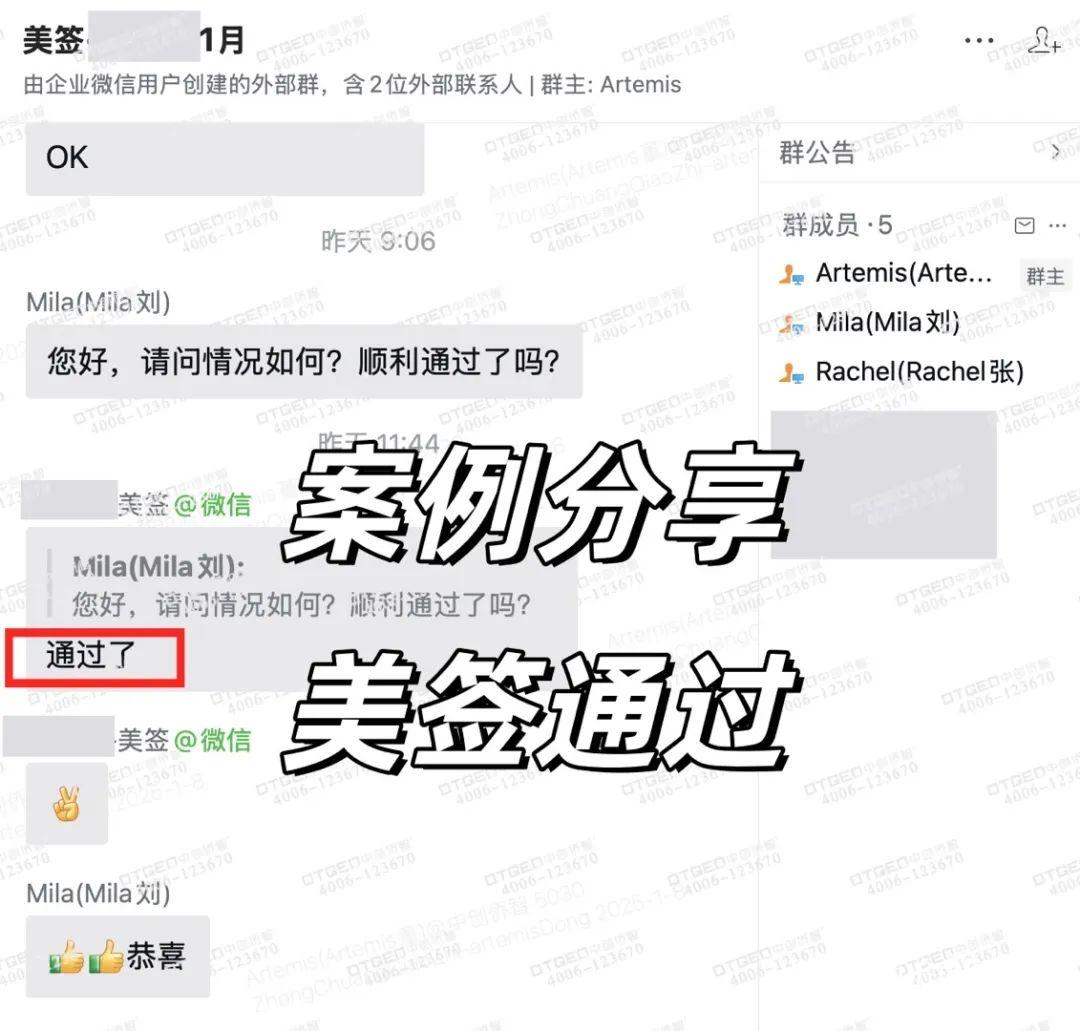This screenshot has height=1031, width=1080.
Task: Click the message 您好，请问情况如何？顺利通过了吗？
Action: [x=304, y=361]
